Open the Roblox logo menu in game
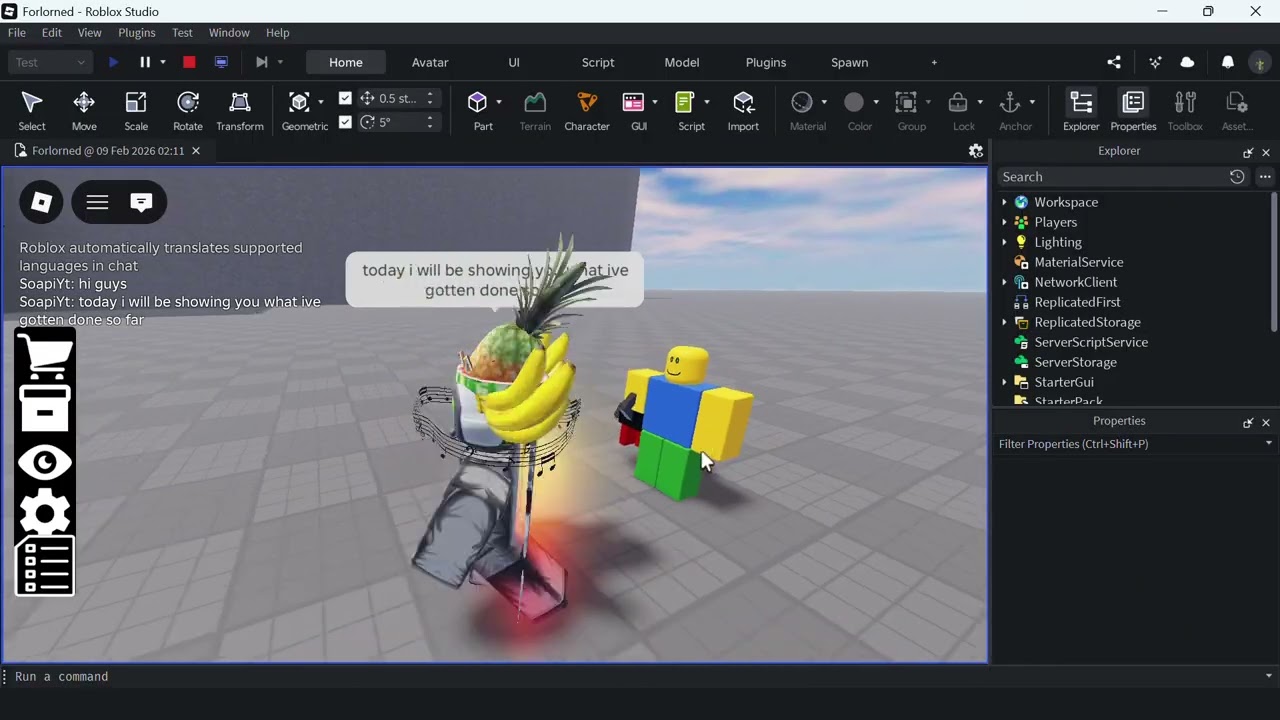The image size is (1280, 720). (41, 202)
